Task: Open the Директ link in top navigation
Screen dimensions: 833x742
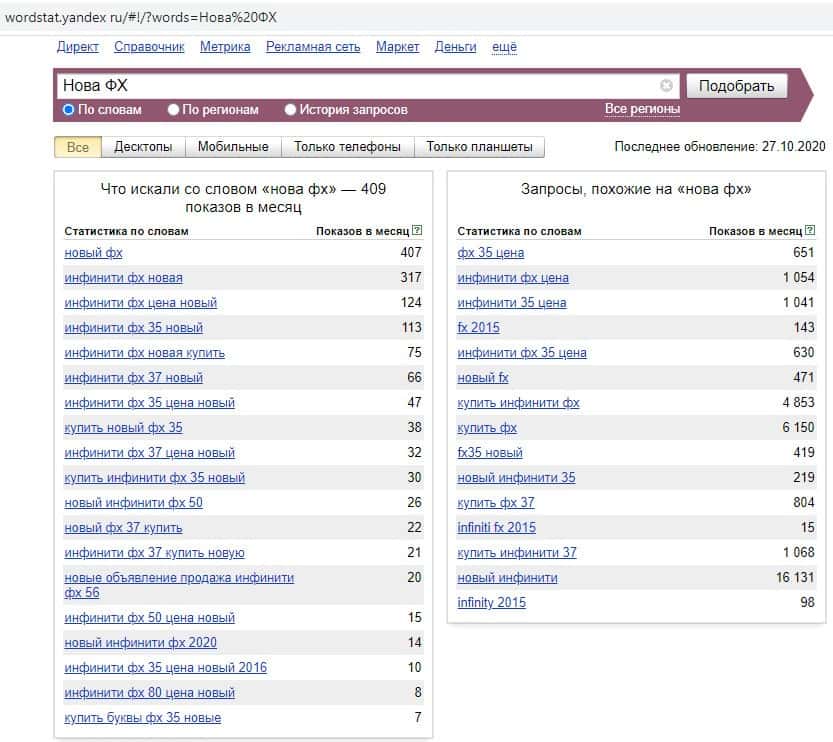Action: [x=78, y=47]
